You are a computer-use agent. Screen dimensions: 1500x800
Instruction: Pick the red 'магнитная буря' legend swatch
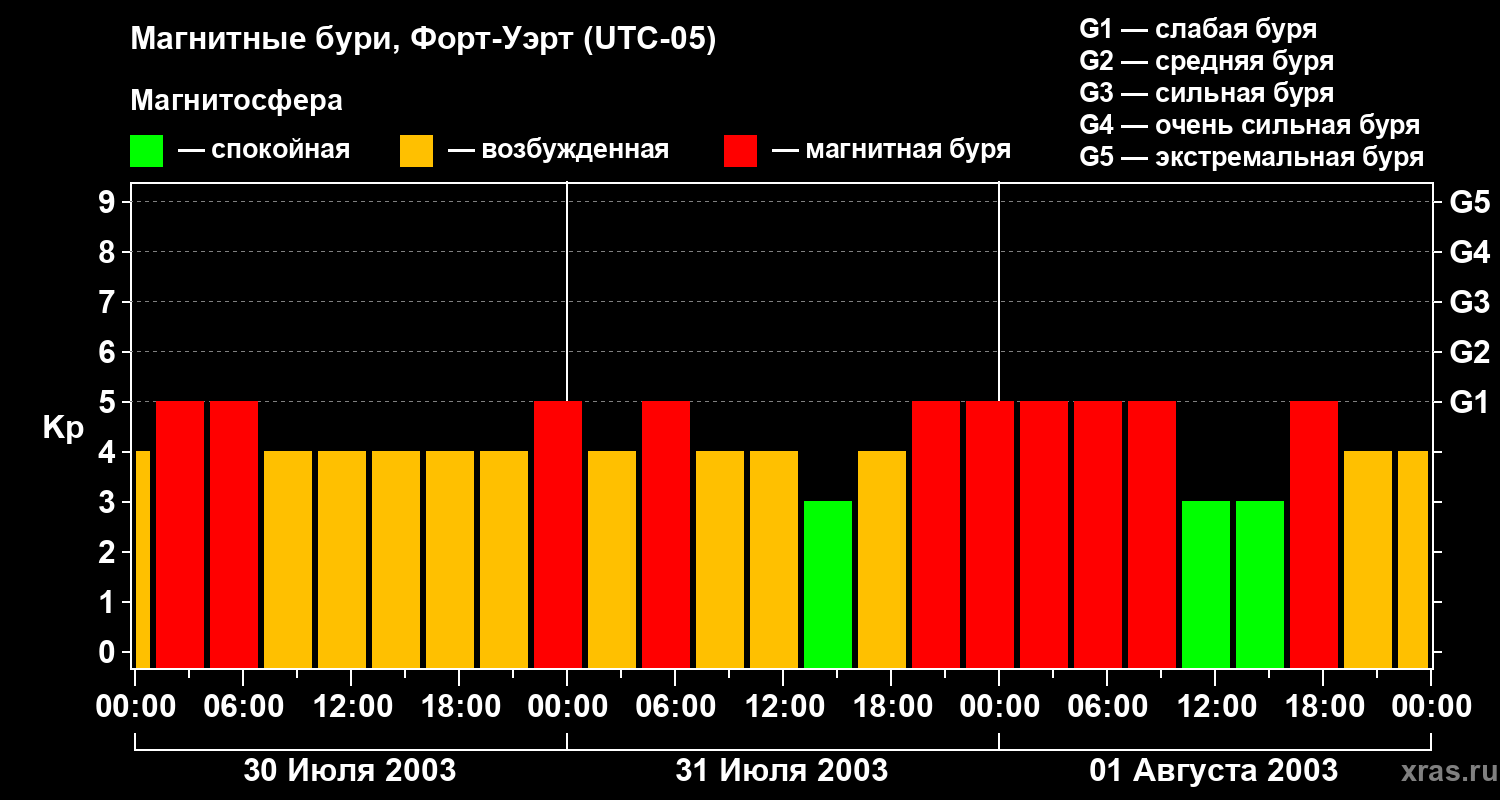[x=740, y=151]
